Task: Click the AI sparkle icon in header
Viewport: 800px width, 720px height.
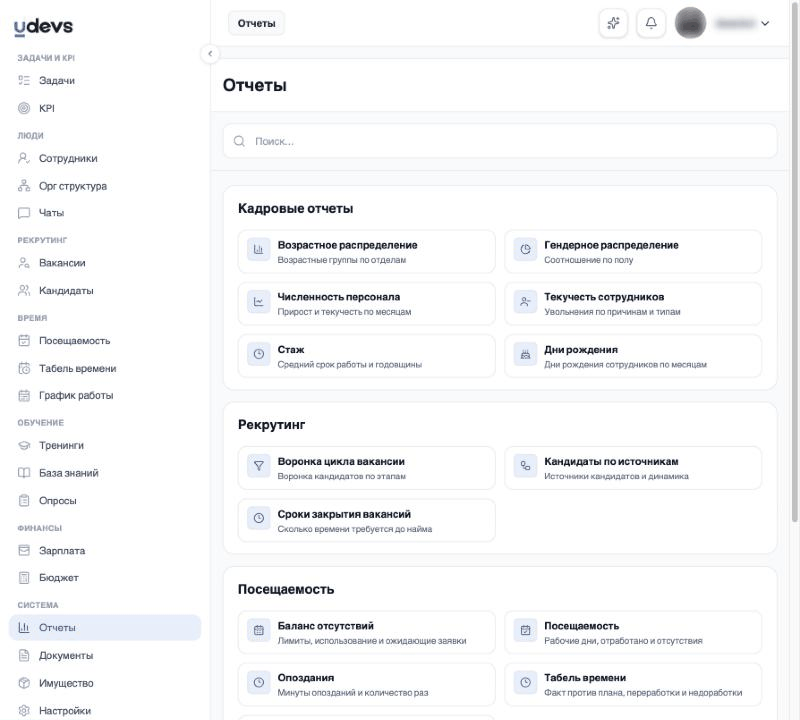Action: [613, 23]
